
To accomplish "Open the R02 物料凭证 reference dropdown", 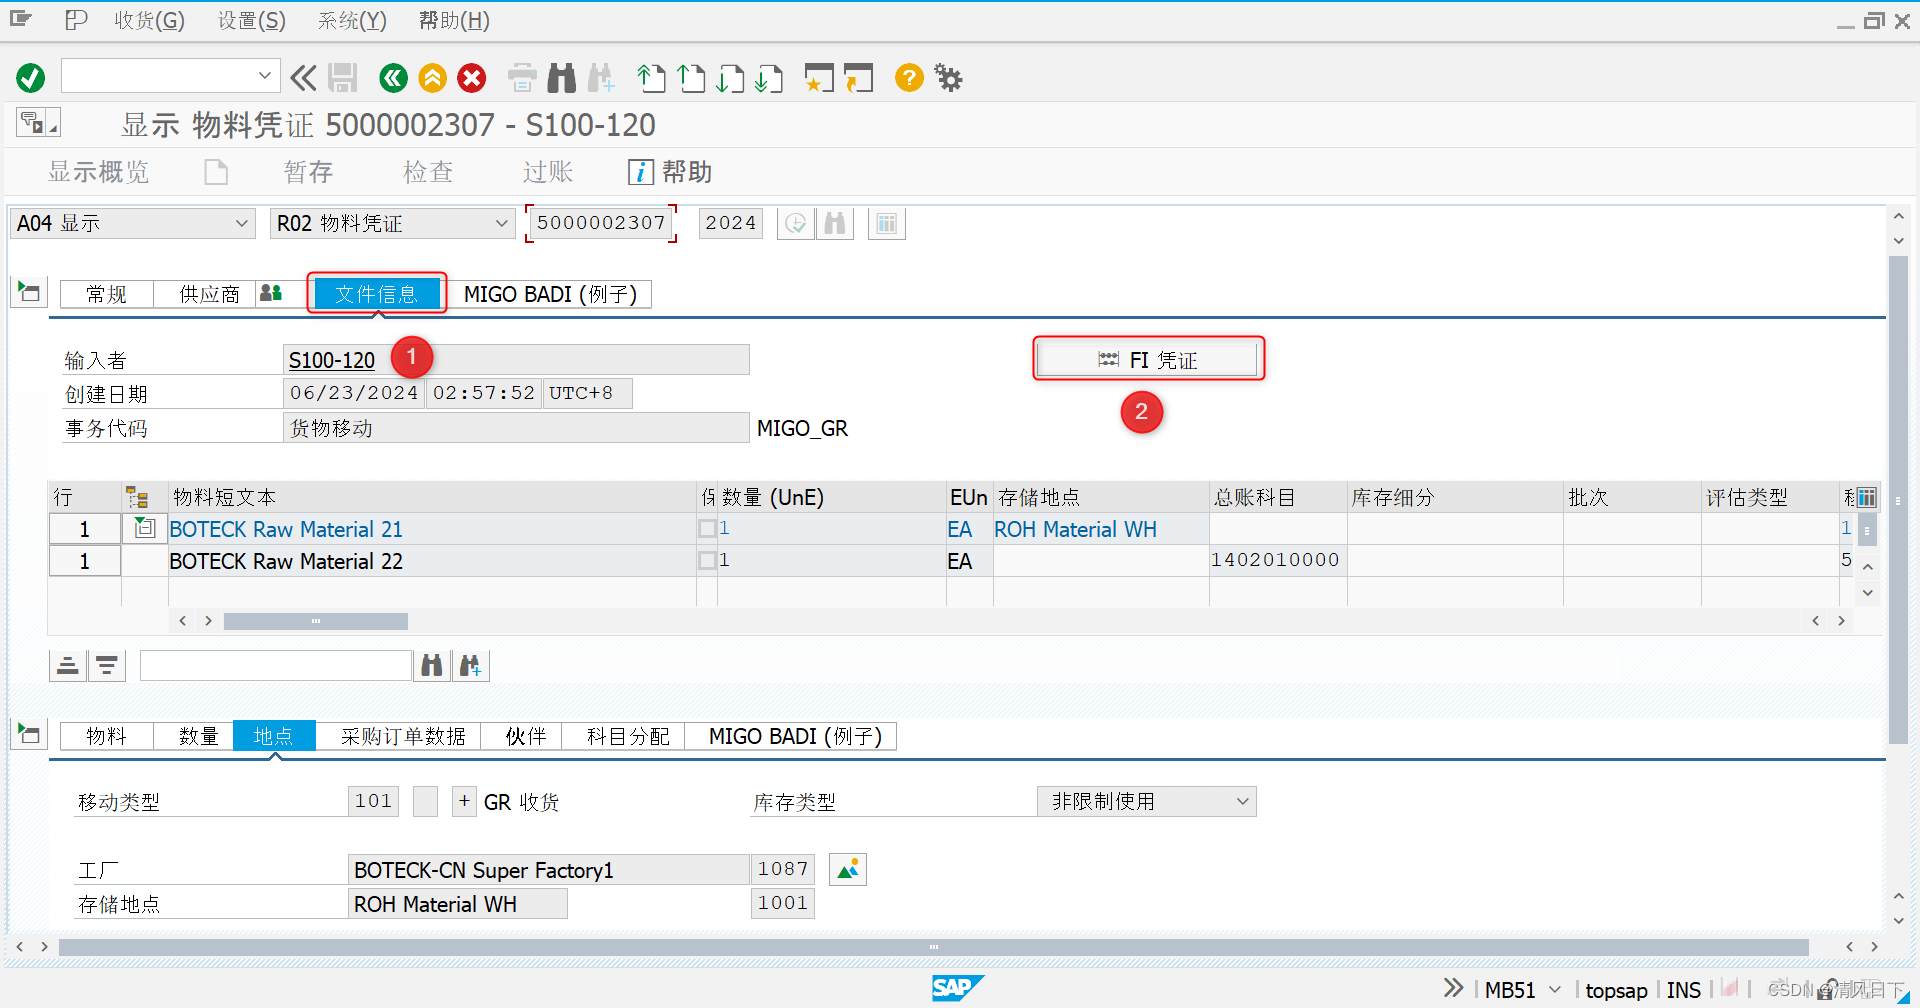I will pos(502,223).
